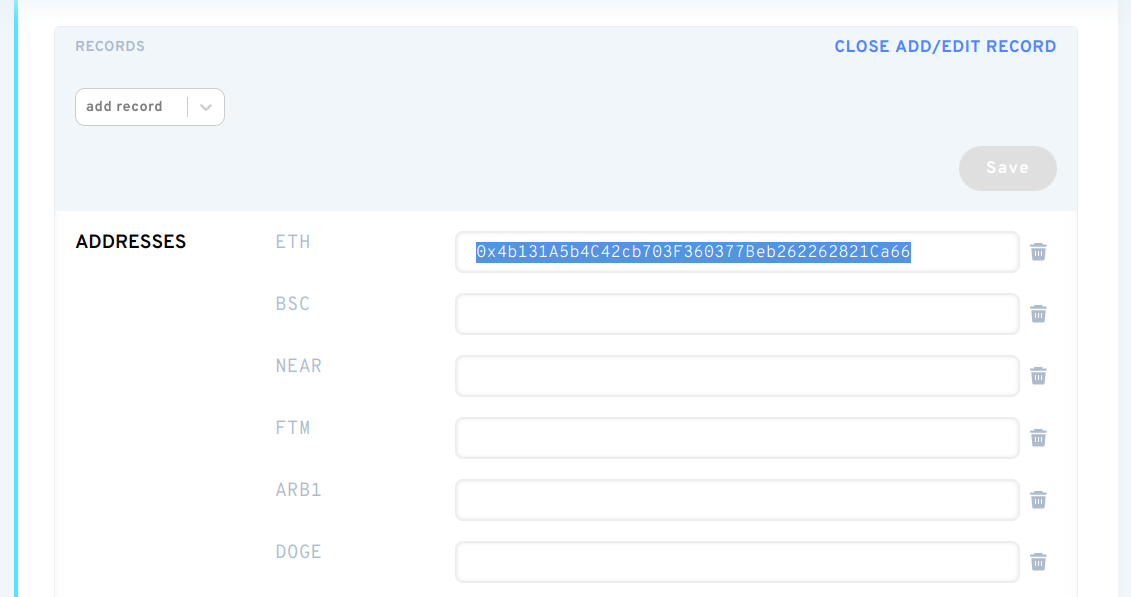The height and width of the screenshot is (597, 1131).
Task: Click the add record chevron arrow
Action: (206, 107)
